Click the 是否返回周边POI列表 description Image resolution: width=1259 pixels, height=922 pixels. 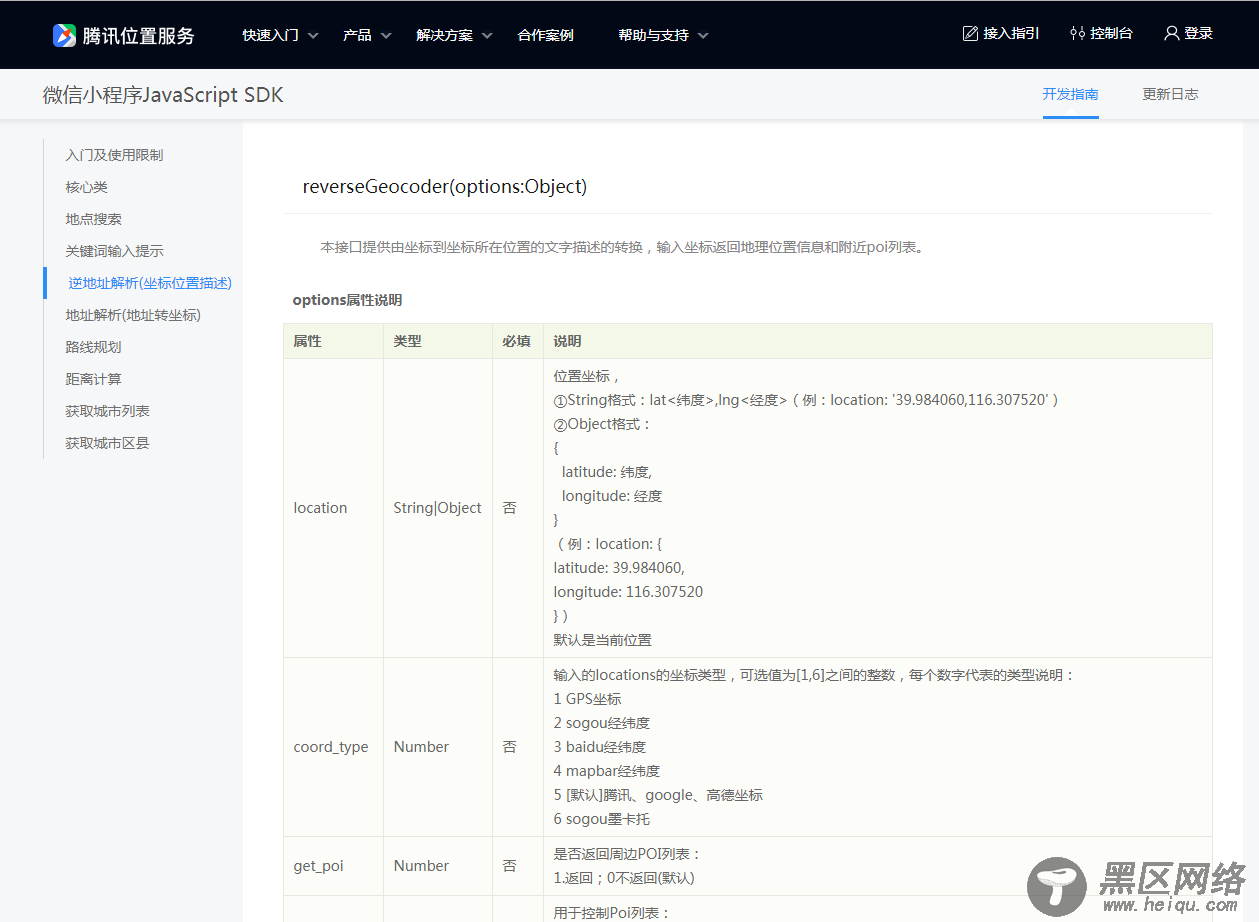[628, 854]
